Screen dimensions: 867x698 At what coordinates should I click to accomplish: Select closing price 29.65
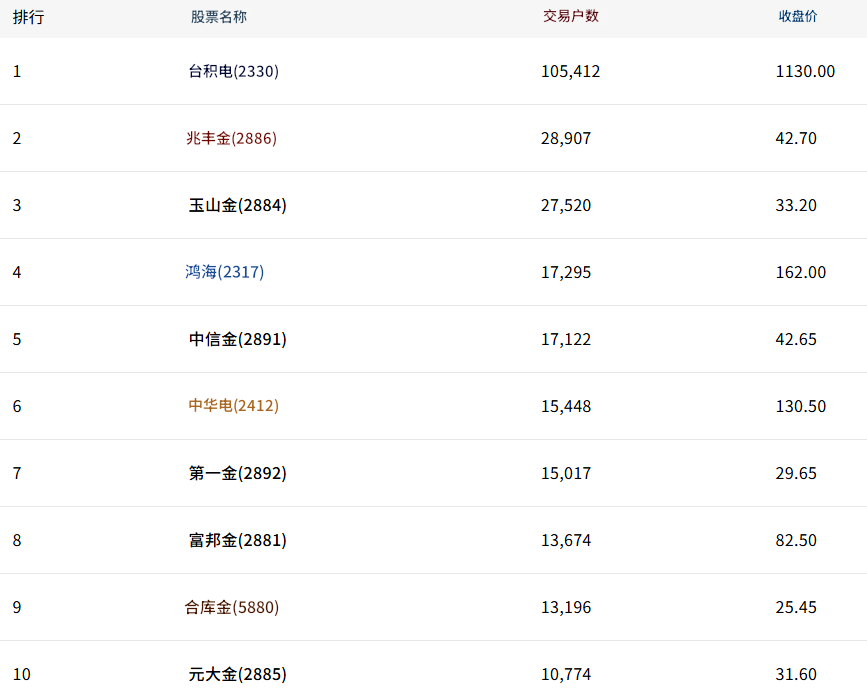click(x=796, y=473)
